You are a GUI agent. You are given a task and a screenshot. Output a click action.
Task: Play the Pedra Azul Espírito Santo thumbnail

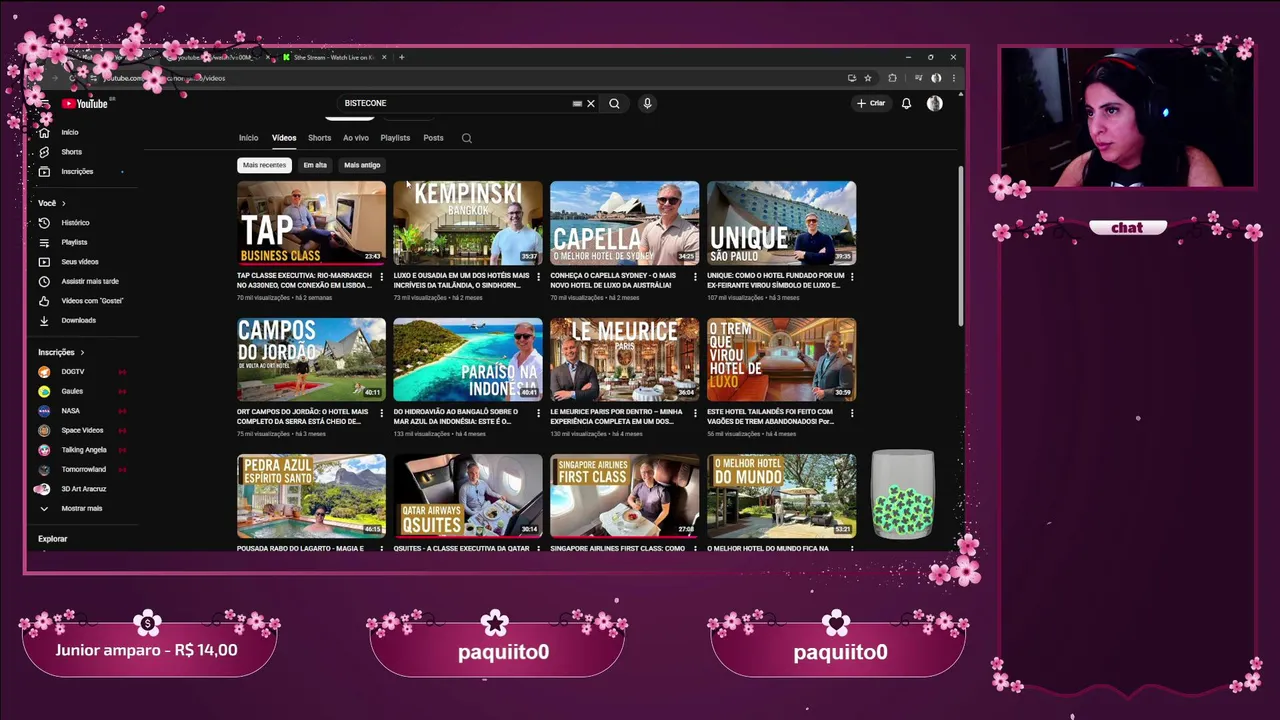point(311,496)
